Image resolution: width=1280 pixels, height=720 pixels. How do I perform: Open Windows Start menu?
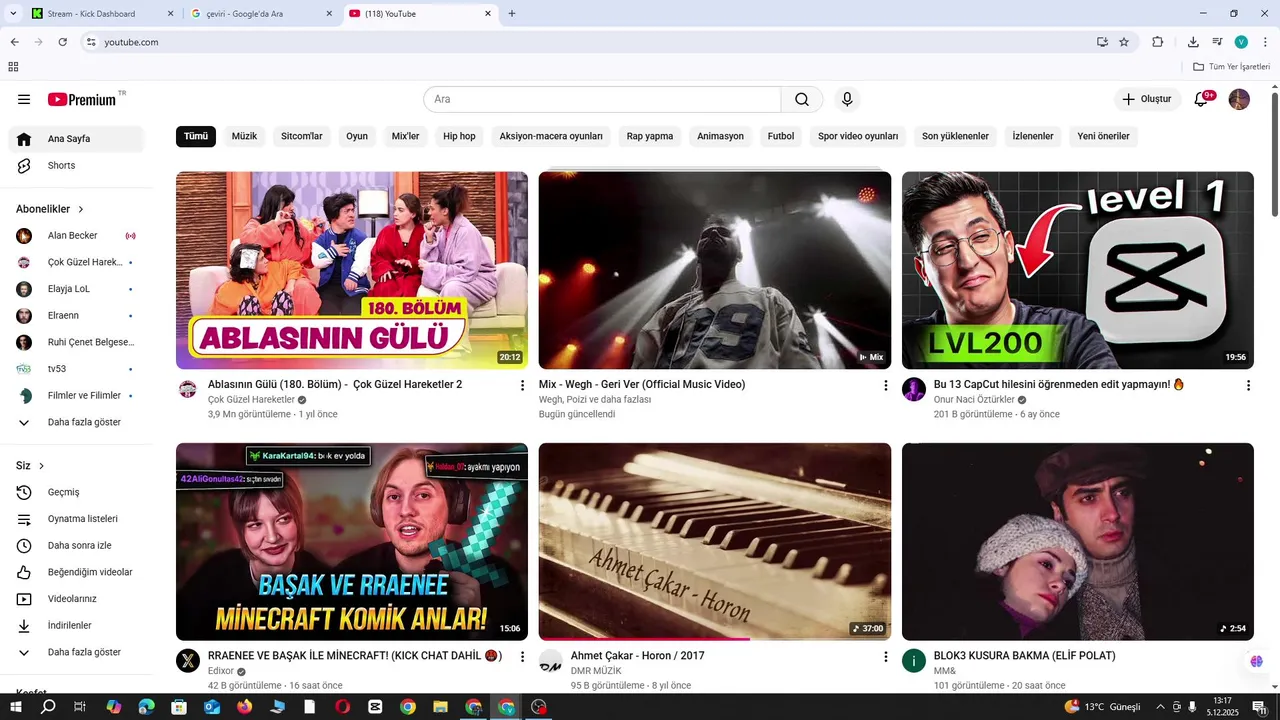click(x=15, y=707)
